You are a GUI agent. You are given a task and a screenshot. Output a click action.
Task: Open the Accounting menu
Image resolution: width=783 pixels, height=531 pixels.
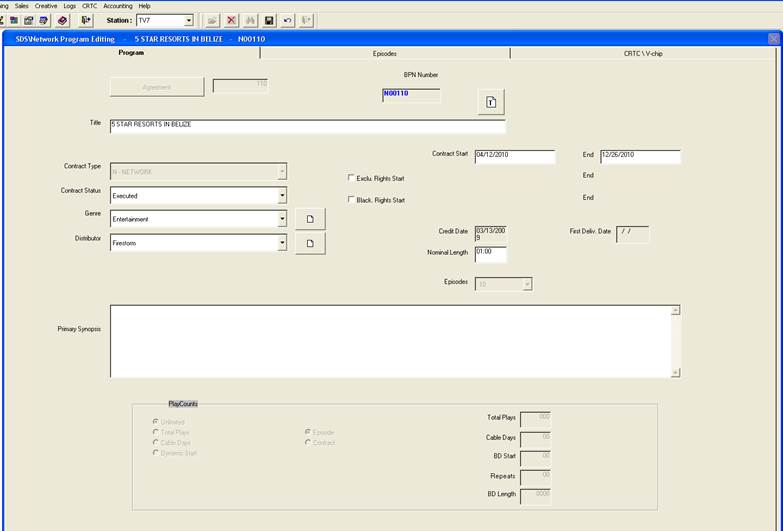[118, 6]
